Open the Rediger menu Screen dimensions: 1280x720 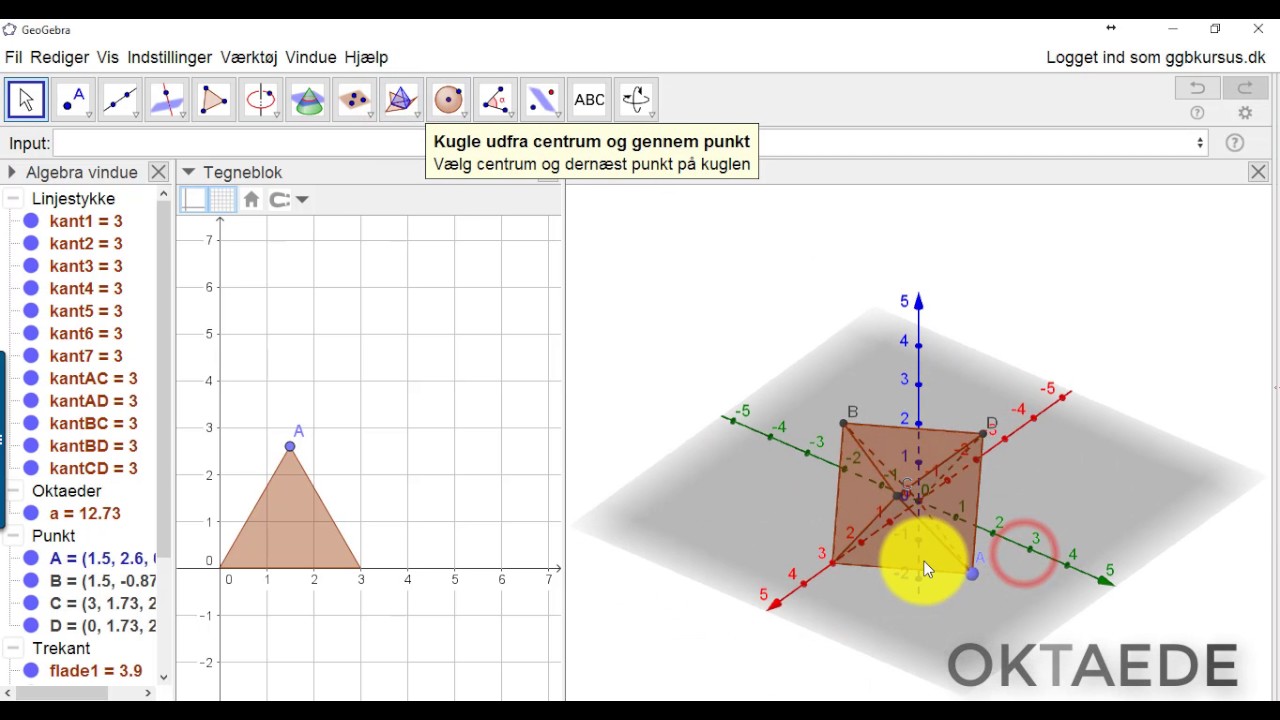coord(60,57)
